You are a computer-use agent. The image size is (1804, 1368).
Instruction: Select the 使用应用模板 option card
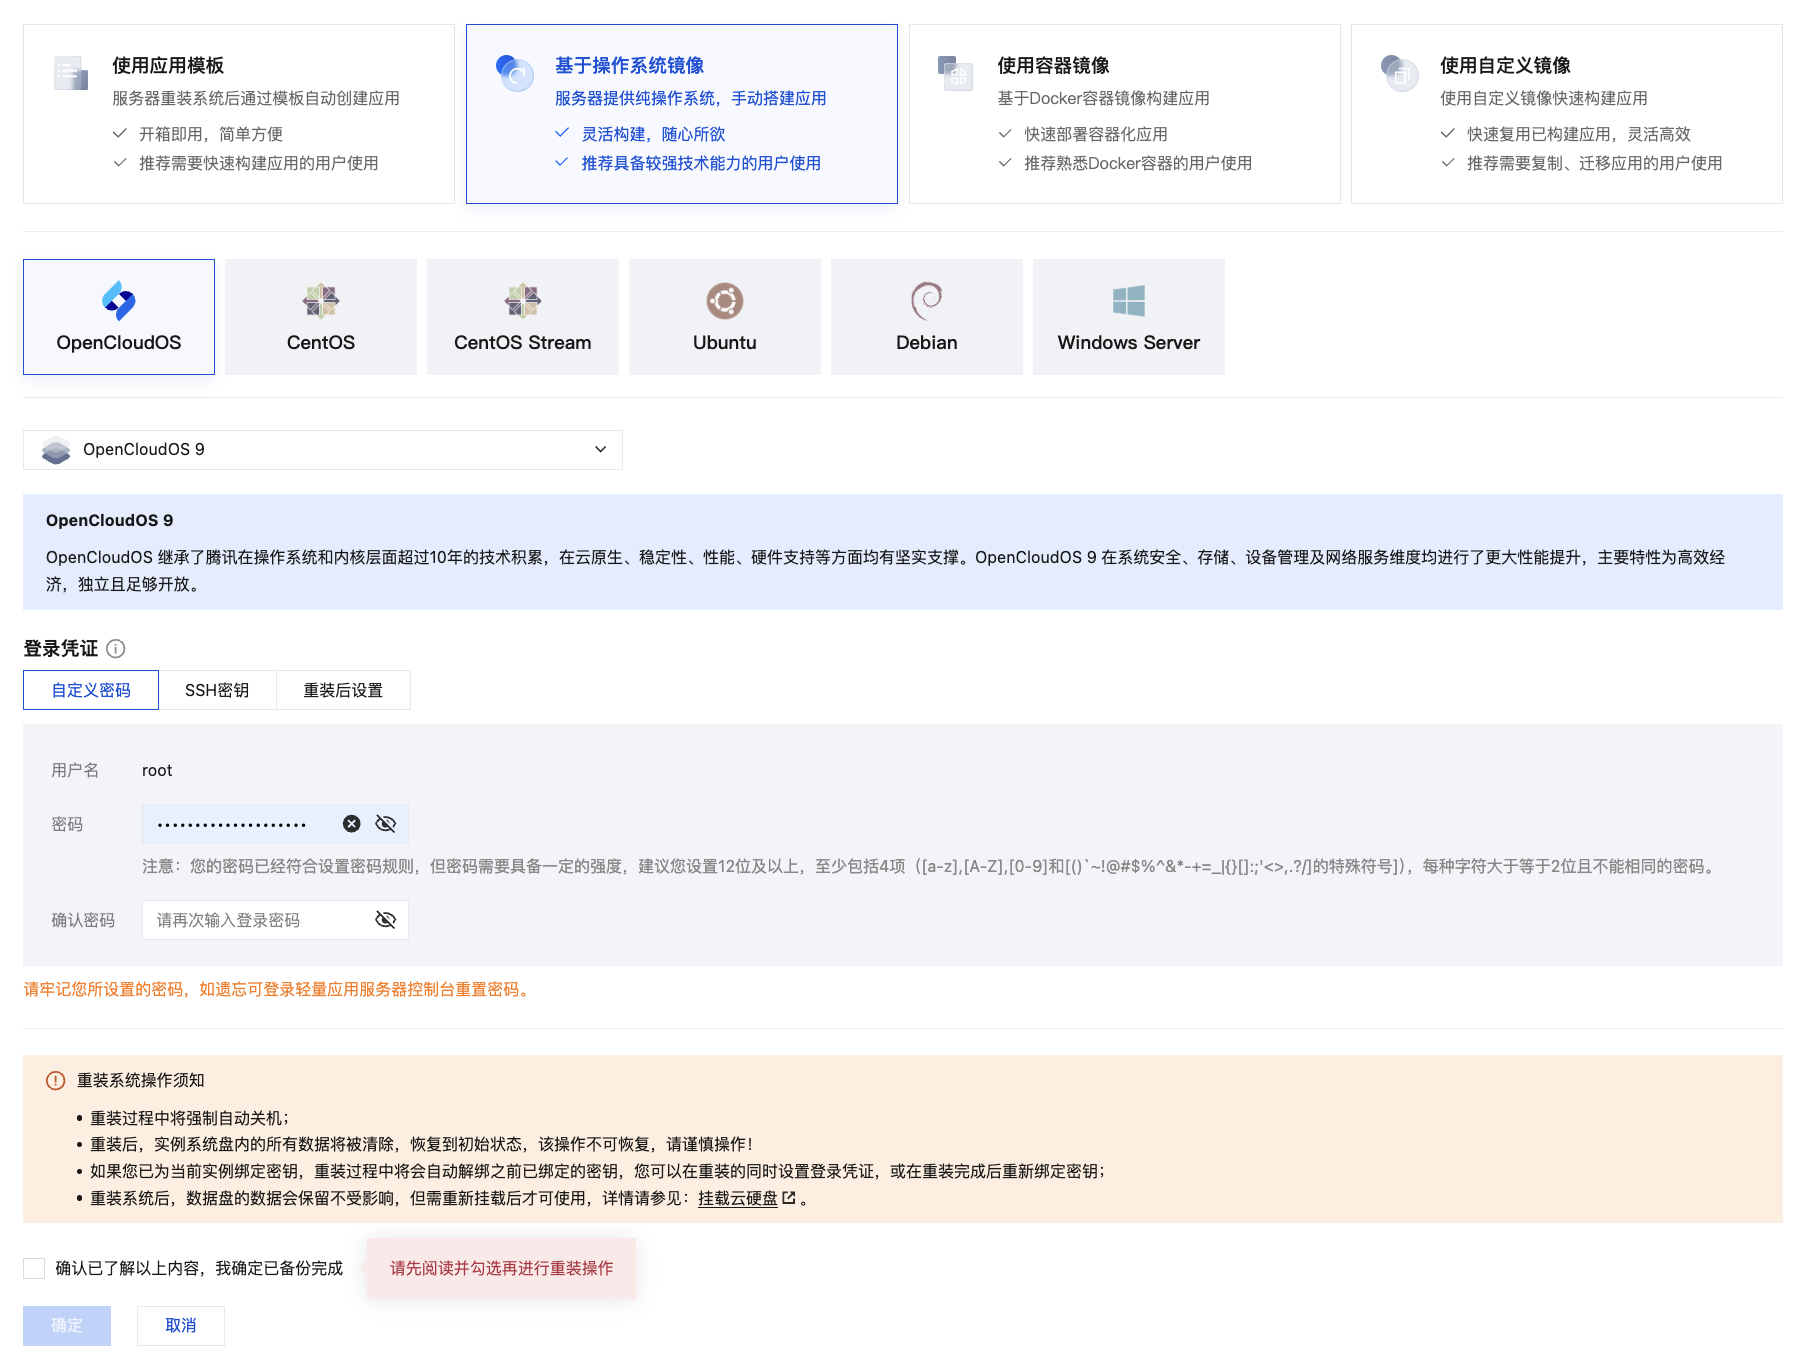click(239, 114)
